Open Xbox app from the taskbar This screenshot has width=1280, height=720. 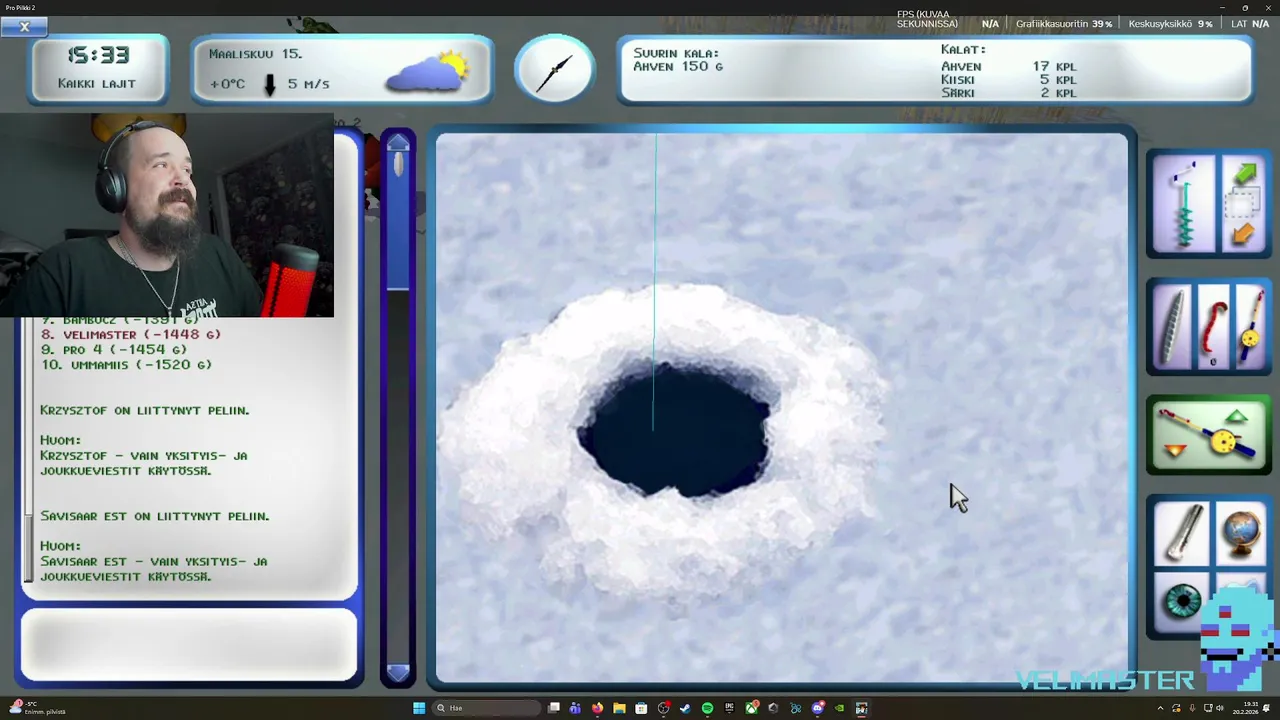pos(752,708)
